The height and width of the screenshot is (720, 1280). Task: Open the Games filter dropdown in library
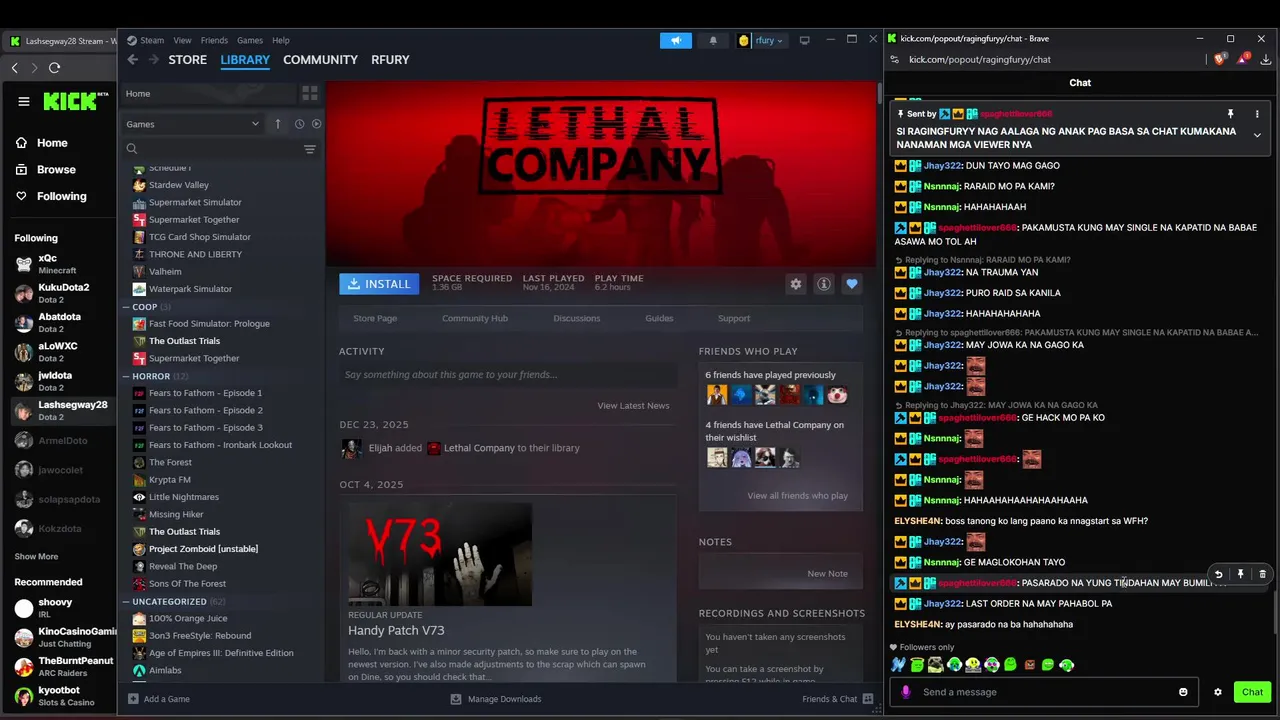click(x=192, y=124)
